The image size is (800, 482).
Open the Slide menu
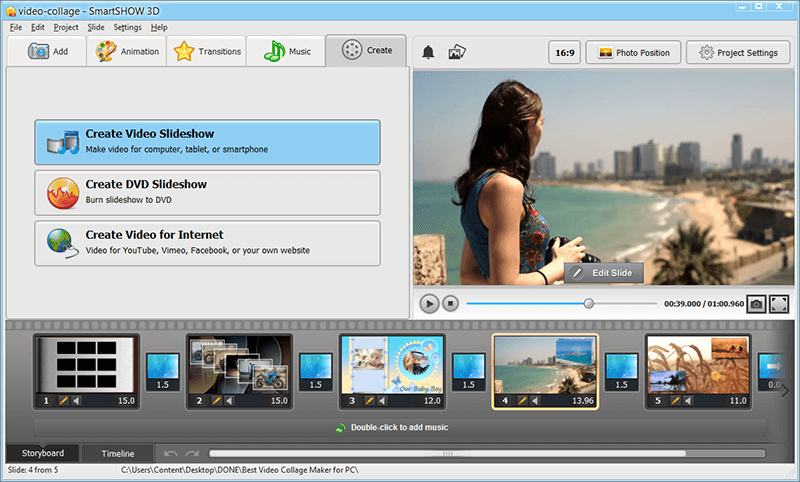[95, 27]
